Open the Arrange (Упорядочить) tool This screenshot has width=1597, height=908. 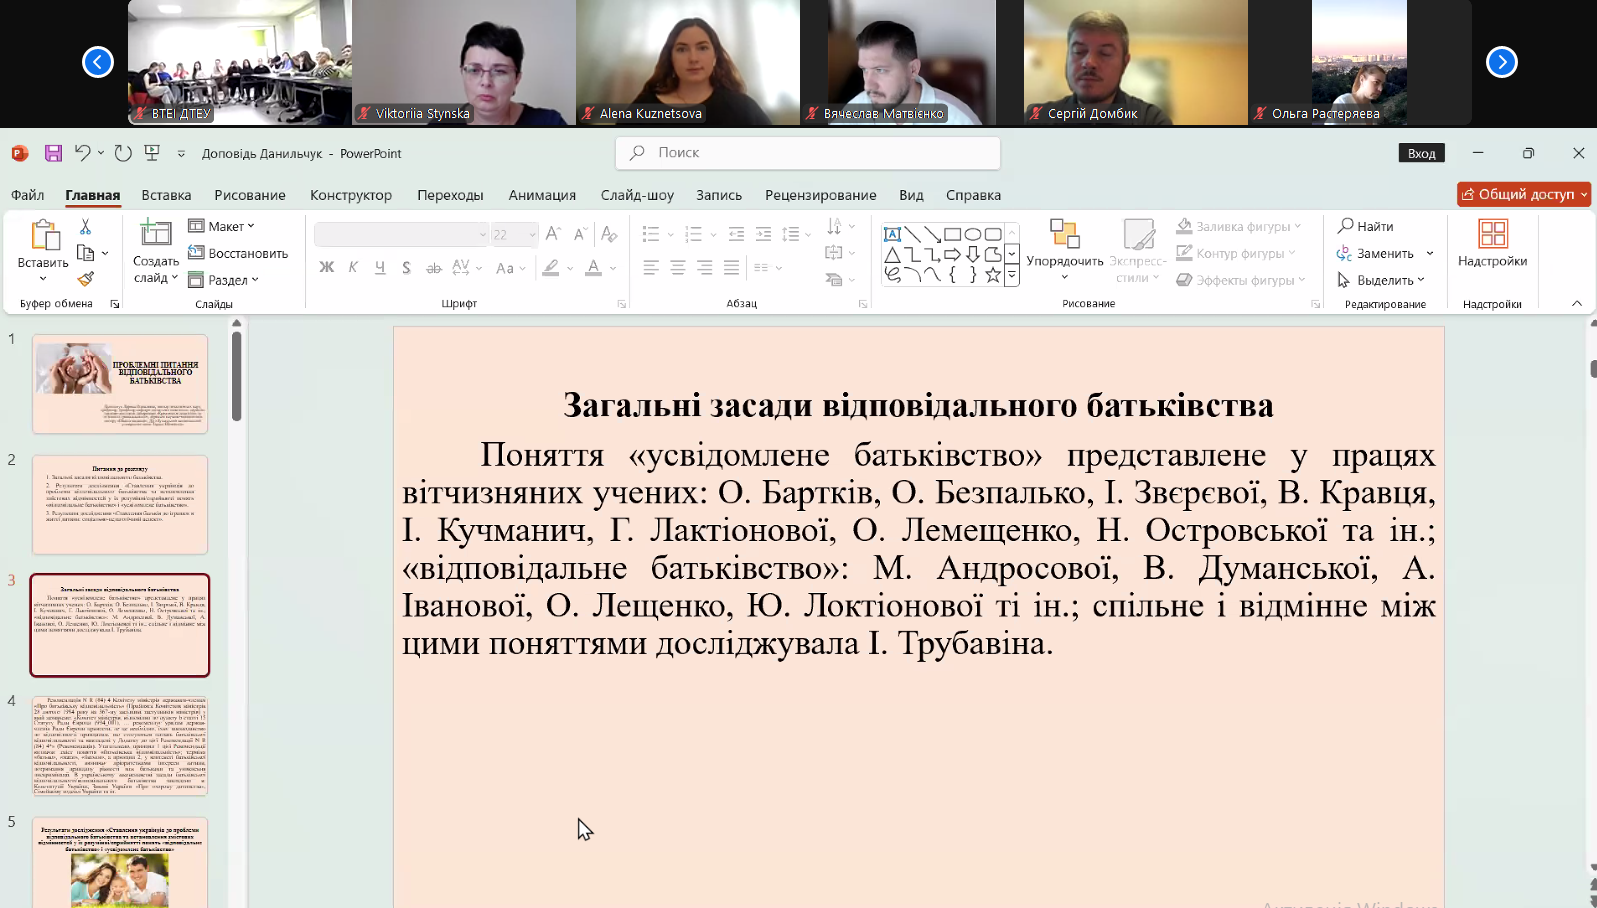point(1064,249)
